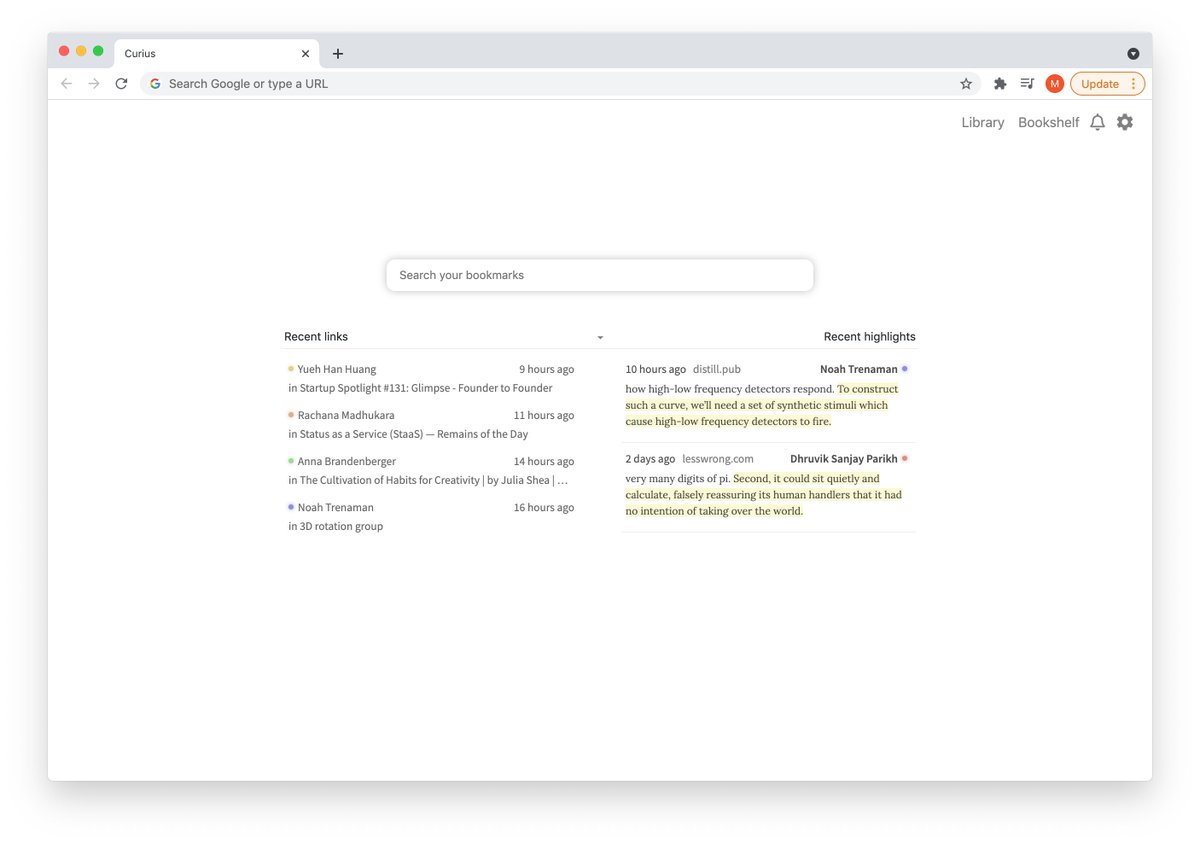The width and height of the screenshot is (1200, 844).
Task: Open media controls icon in toolbar
Action: point(1027,84)
